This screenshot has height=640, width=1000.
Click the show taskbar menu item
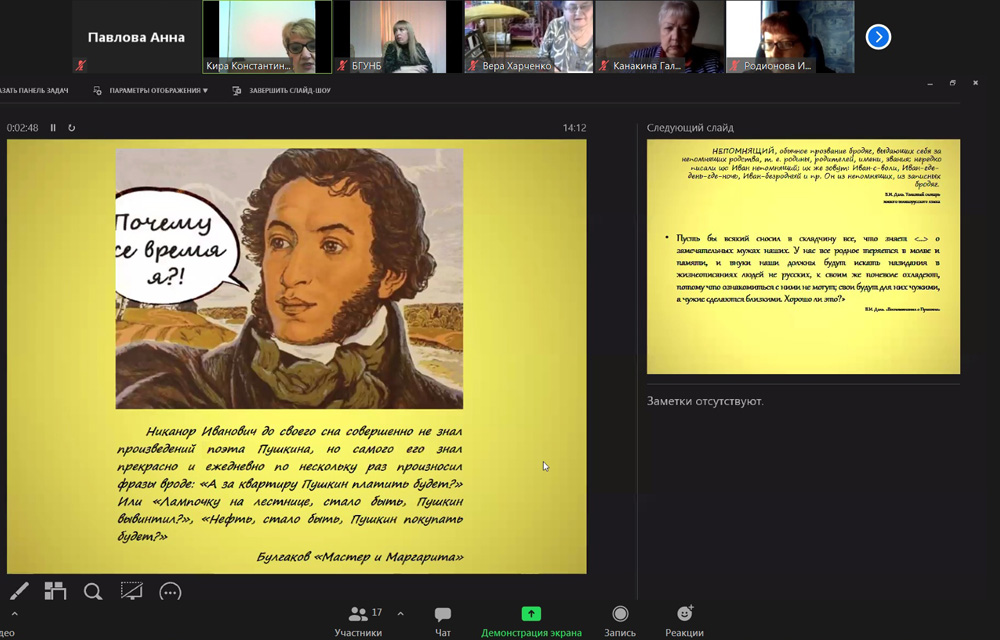pyautogui.click(x=34, y=91)
